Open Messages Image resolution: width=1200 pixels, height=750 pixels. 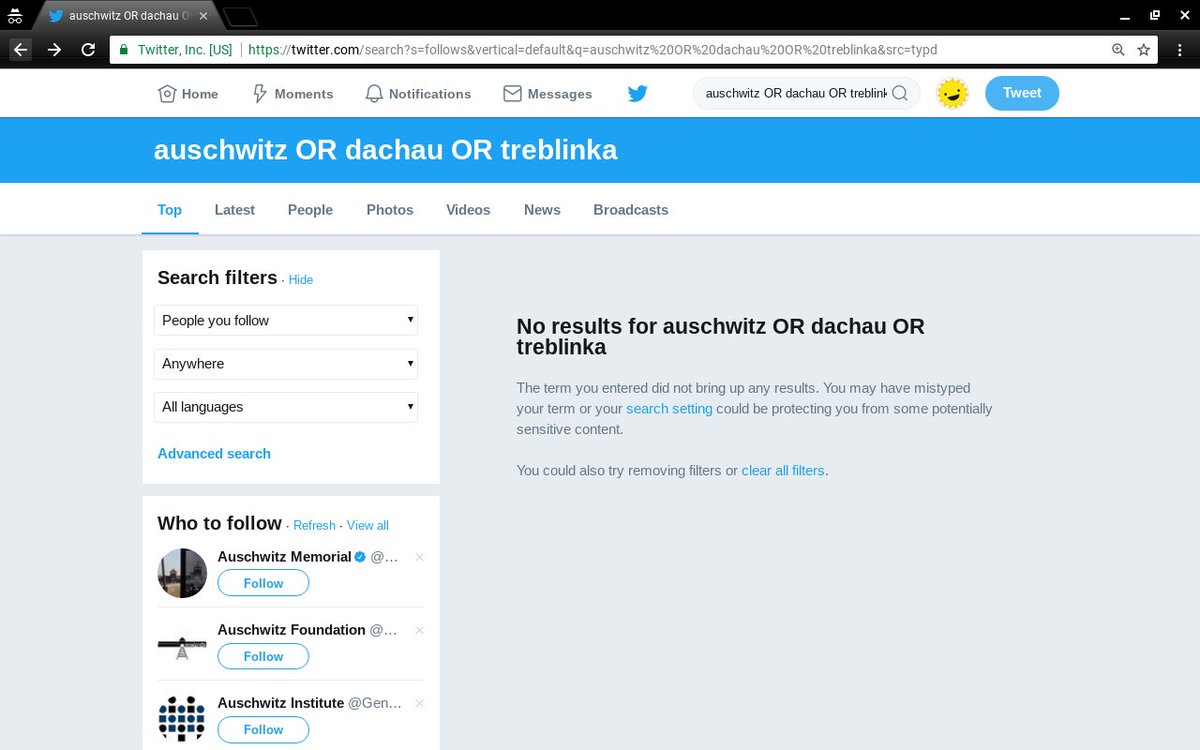(547, 93)
